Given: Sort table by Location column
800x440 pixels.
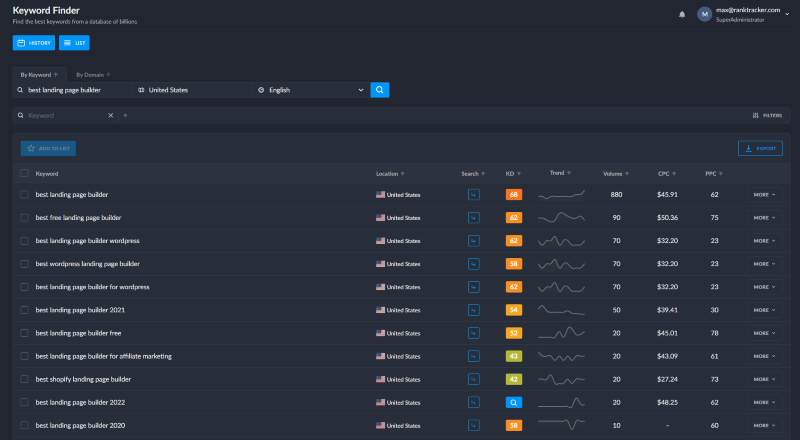Looking at the screenshot, I should point(390,174).
